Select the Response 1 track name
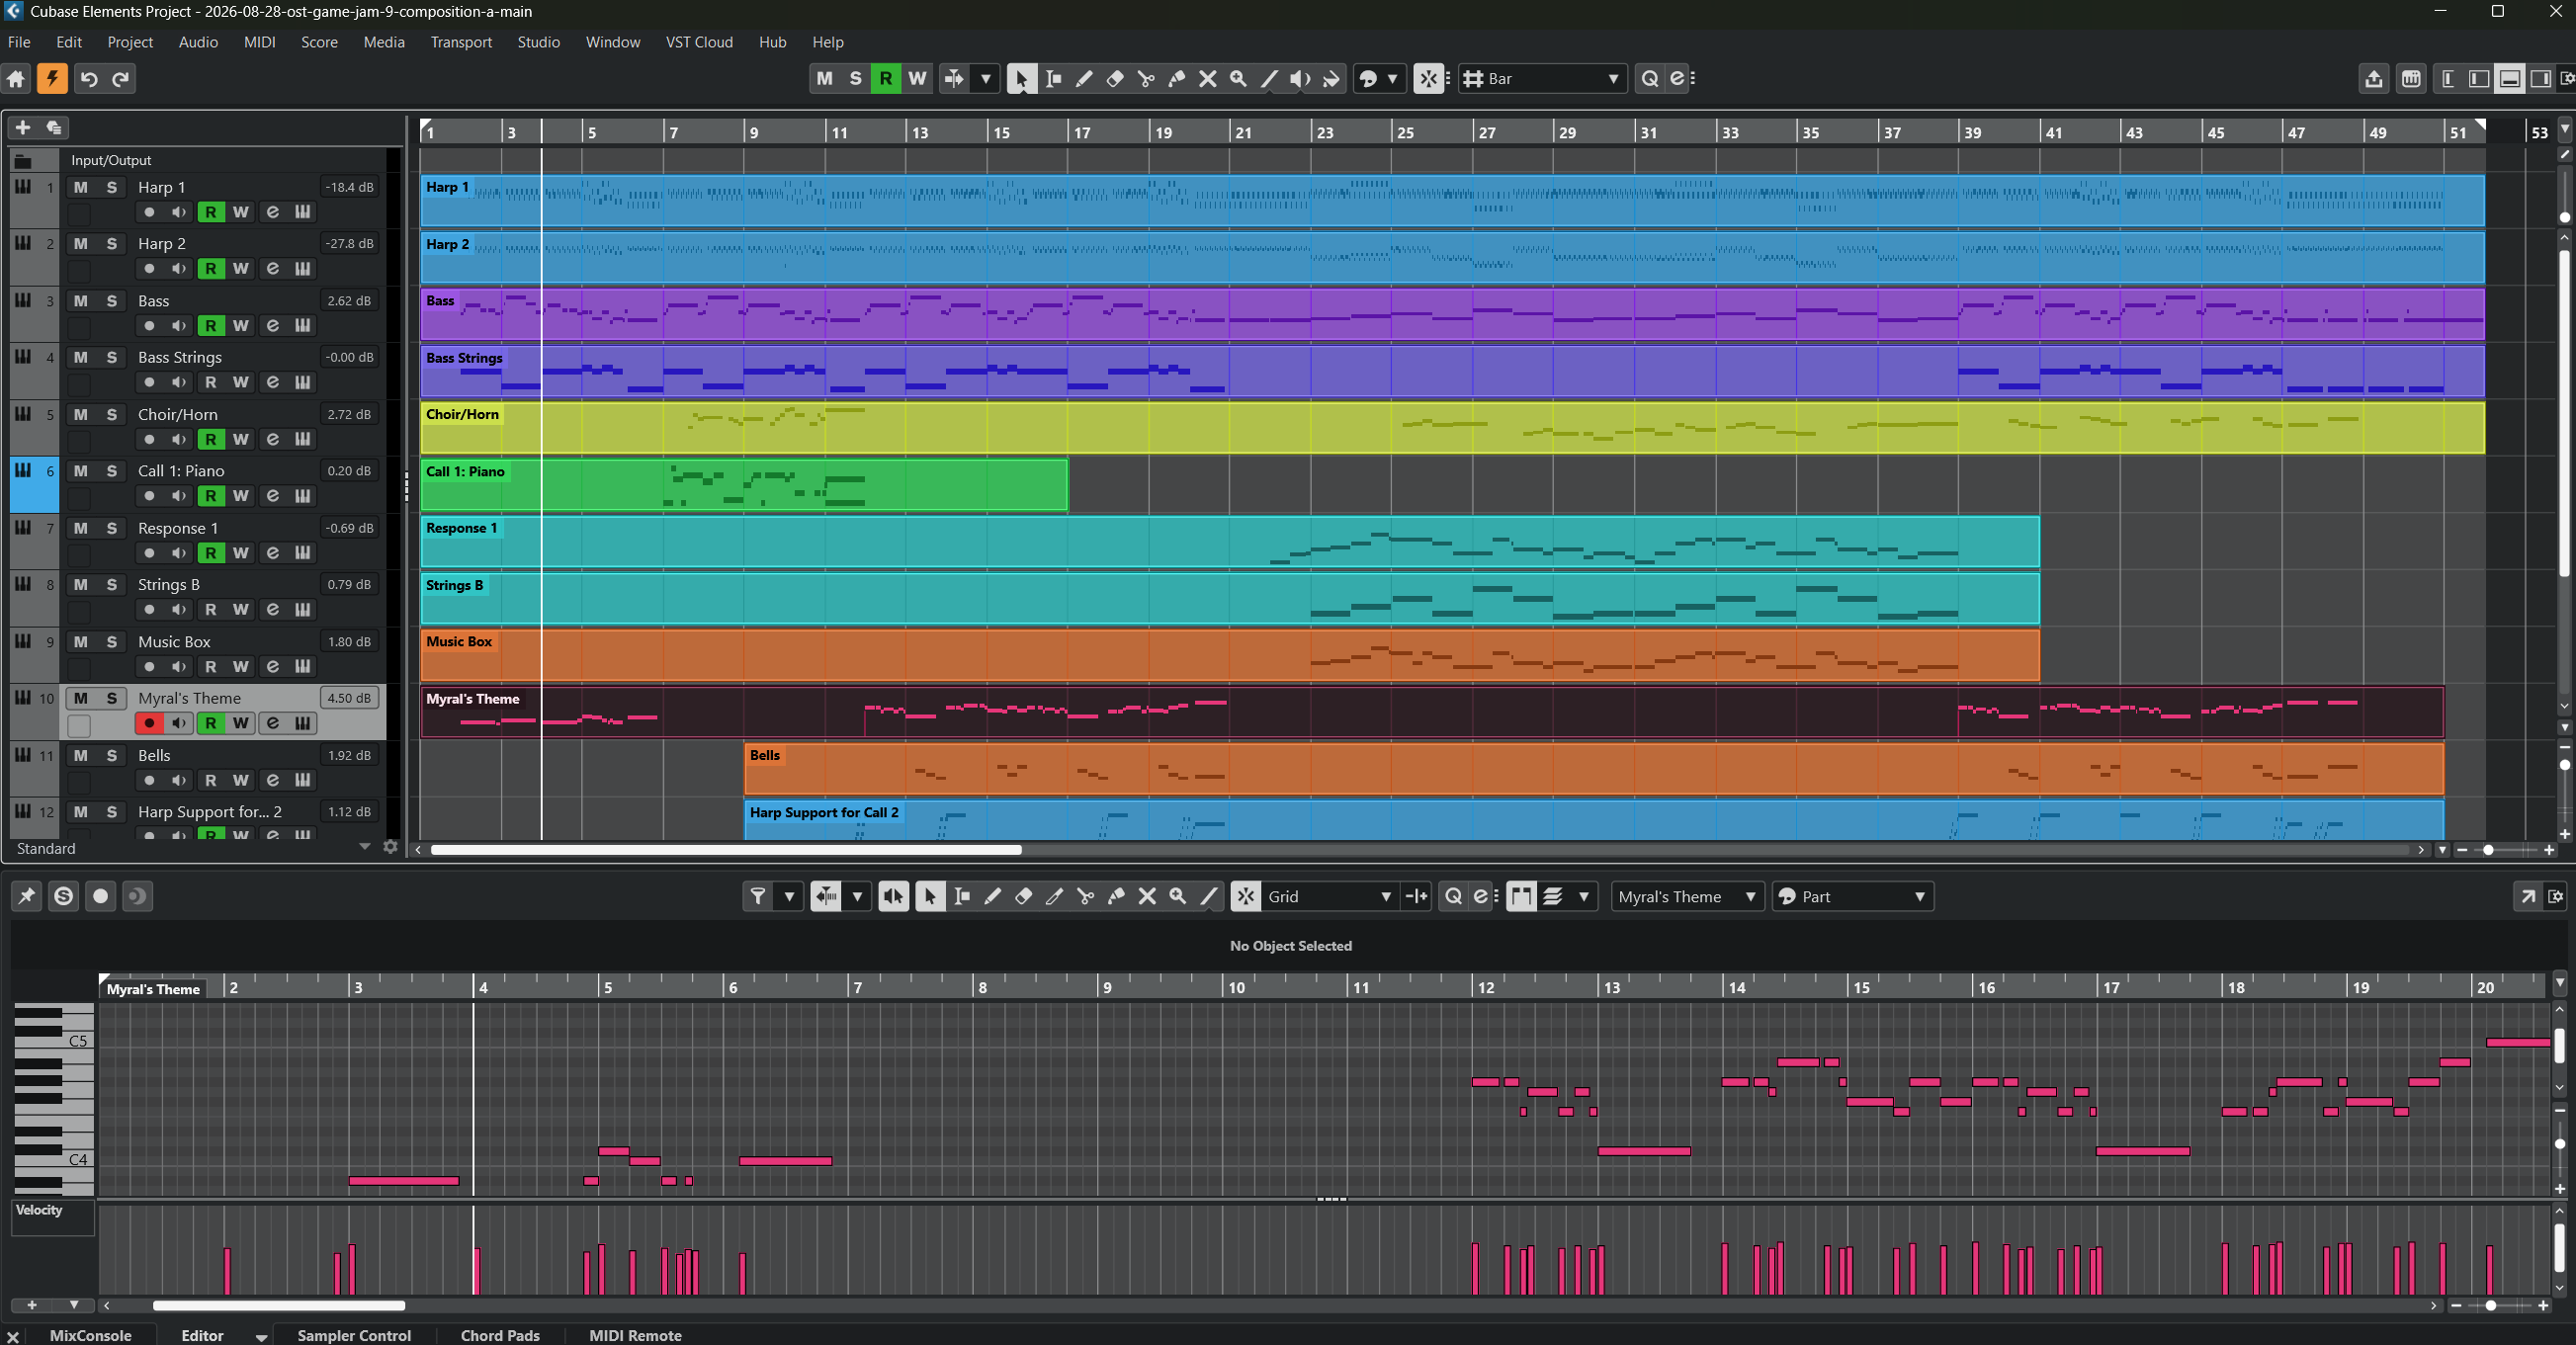The height and width of the screenshot is (1345, 2576). 178,528
